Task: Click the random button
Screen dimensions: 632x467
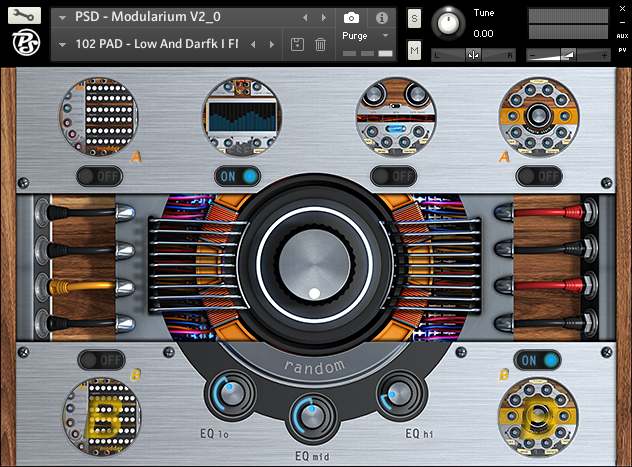Action: coord(314,366)
